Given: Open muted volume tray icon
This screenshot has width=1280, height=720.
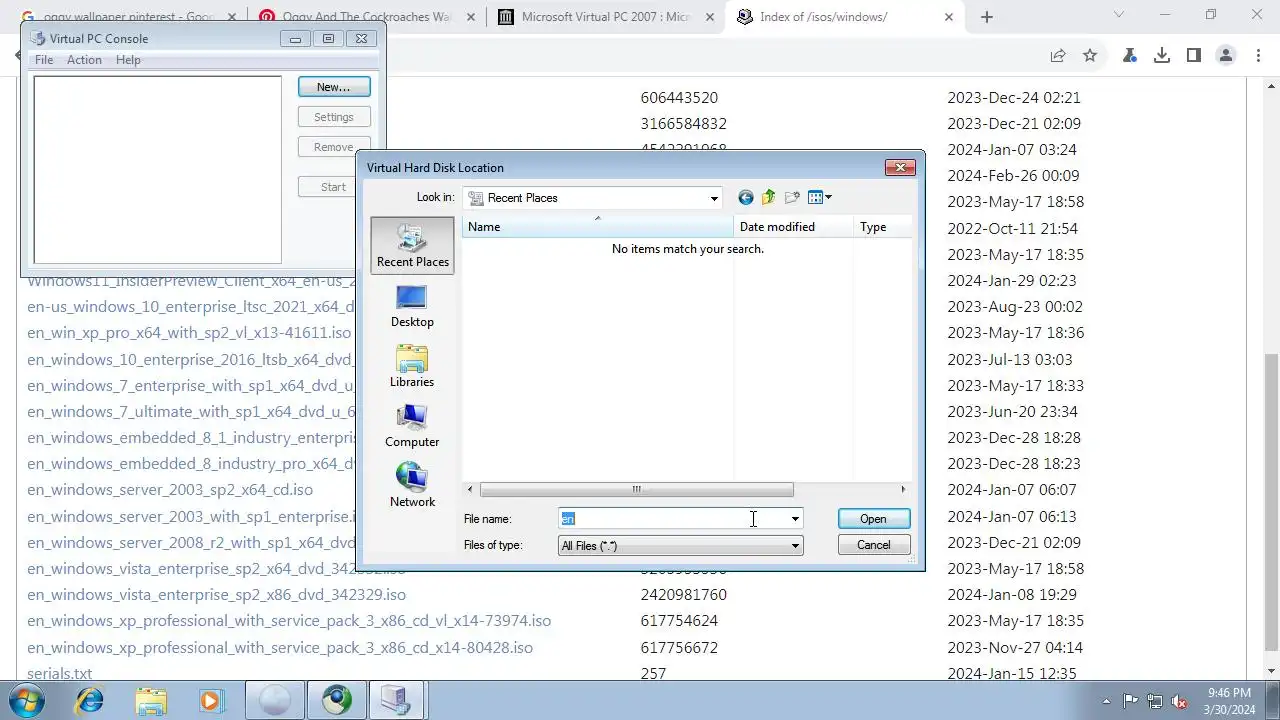Looking at the screenshot, I should coord(1179,701).
